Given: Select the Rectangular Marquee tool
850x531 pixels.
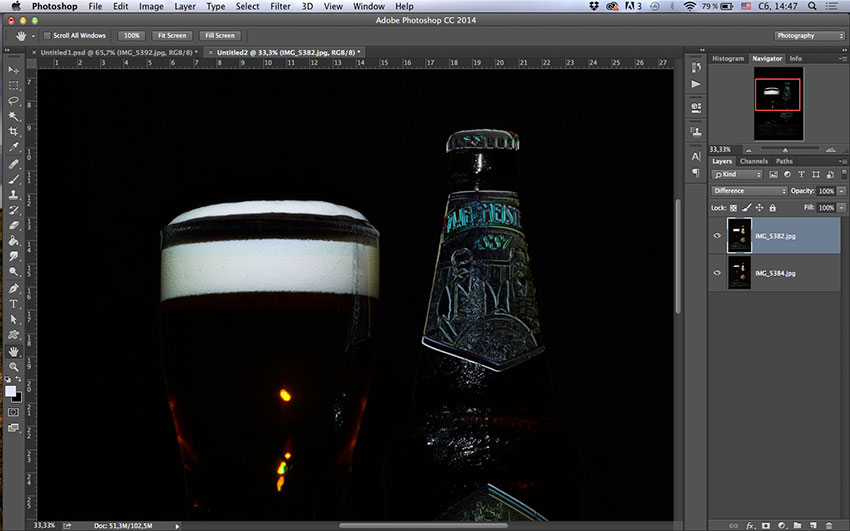Looking at the screenshot, I should 14,86.
